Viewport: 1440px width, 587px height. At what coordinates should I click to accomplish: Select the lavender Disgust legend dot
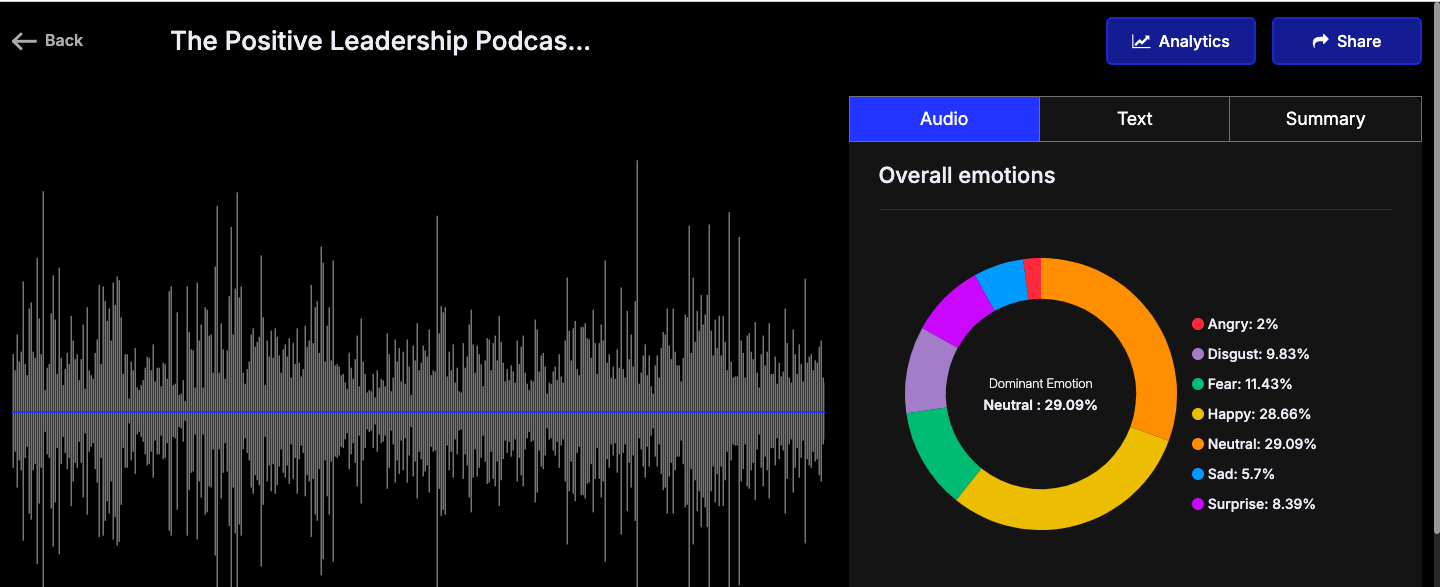pyautogui.click(x=1198, y=354)
